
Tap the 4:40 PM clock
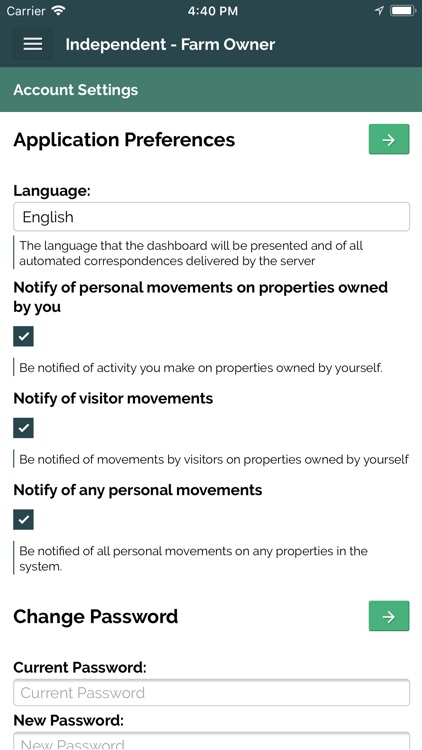[212, 11]
